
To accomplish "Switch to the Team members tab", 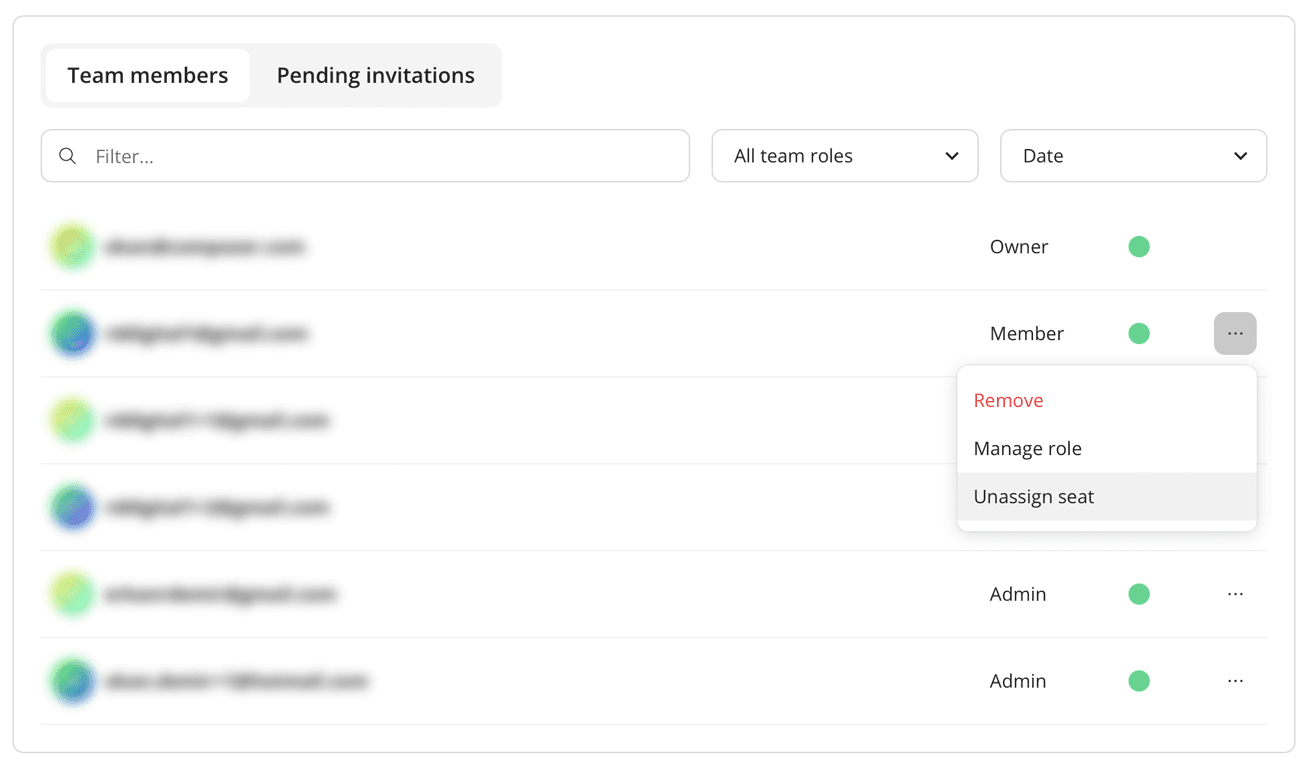I will click(147, 75).
